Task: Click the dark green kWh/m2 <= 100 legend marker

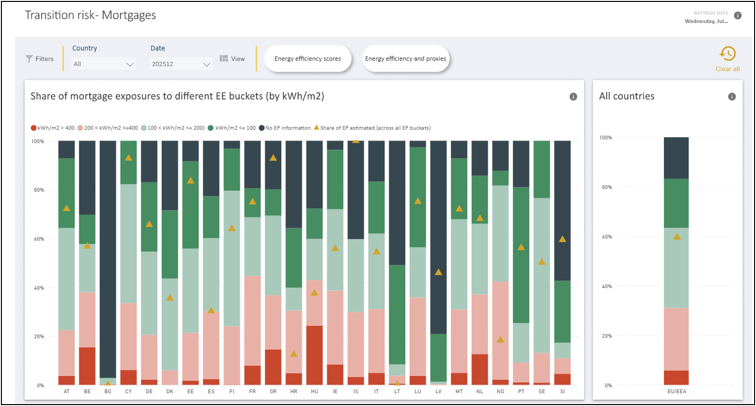Action: click(x=211, y=128)
